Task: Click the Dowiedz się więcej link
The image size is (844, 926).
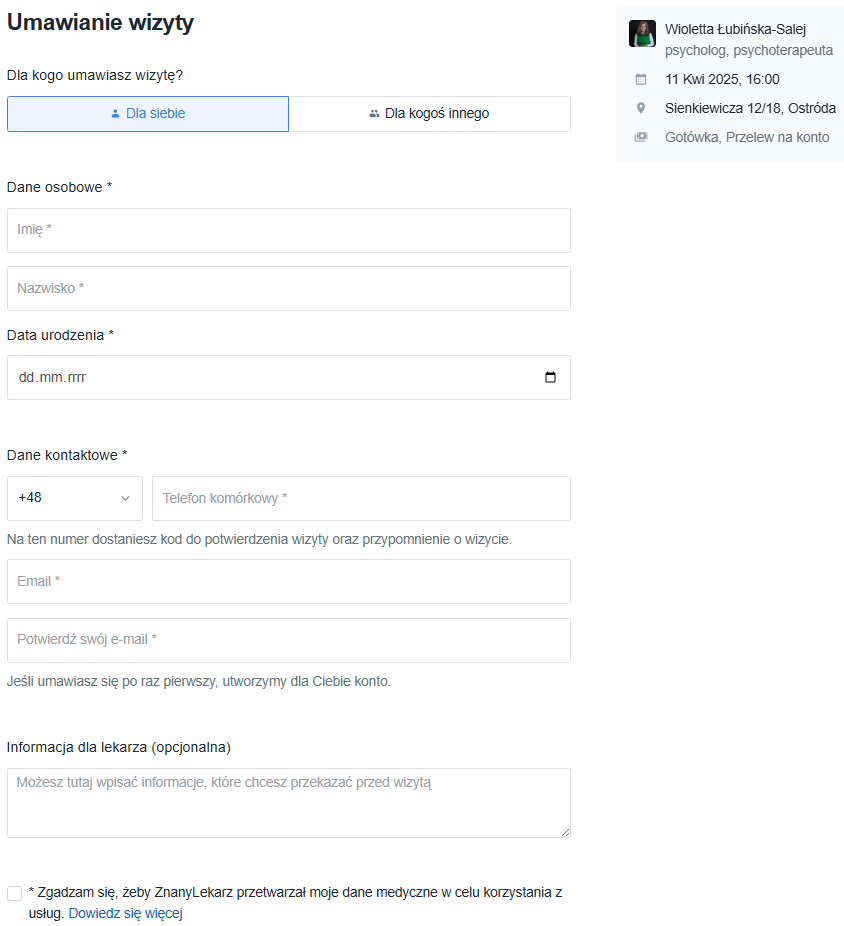Action: tap(125, 913)
